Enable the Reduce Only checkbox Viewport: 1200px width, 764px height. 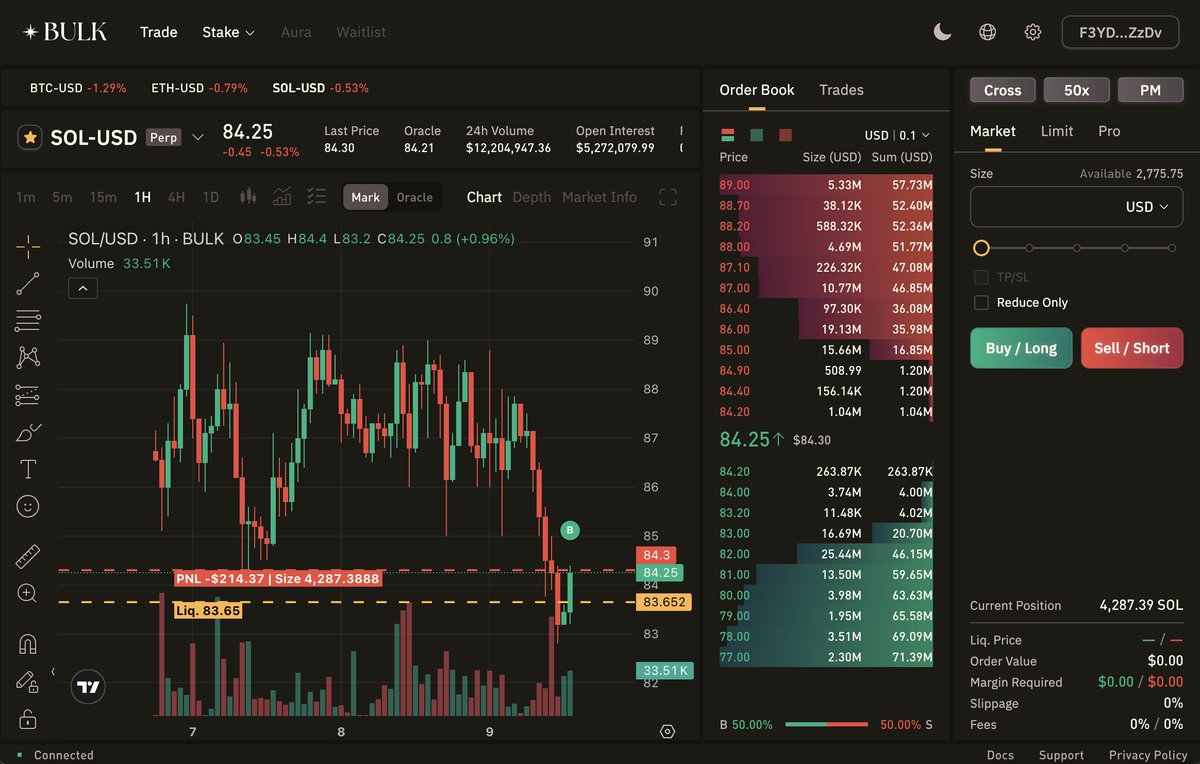click(x=981, y=302)
